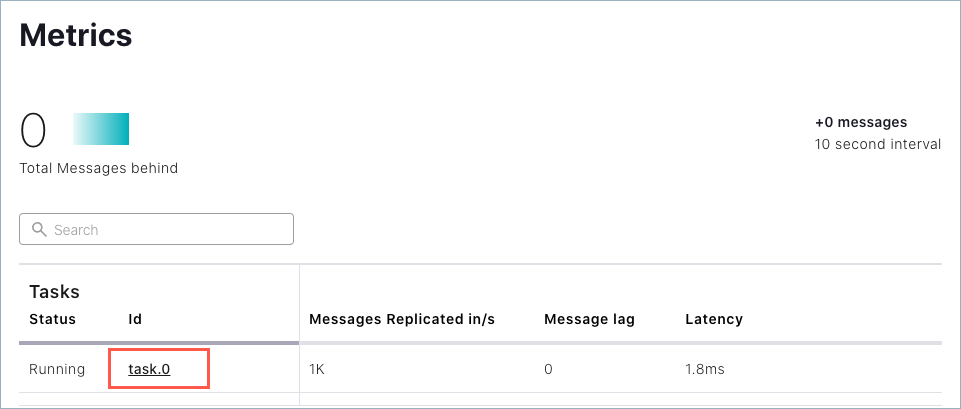Click the message lag value 0 in row
This screenshot has height=409, width=961.
point(548,369)
